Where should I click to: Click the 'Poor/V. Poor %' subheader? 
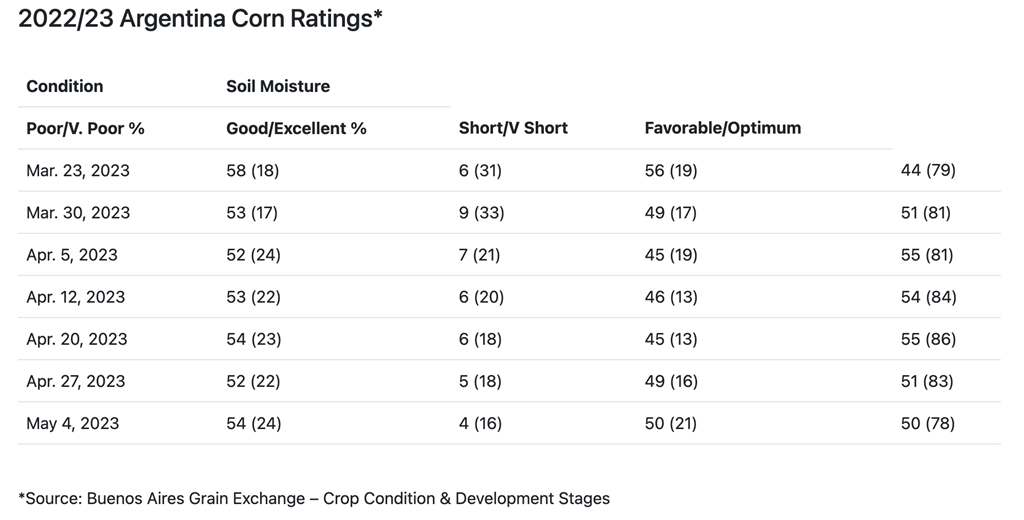(86, 128)
